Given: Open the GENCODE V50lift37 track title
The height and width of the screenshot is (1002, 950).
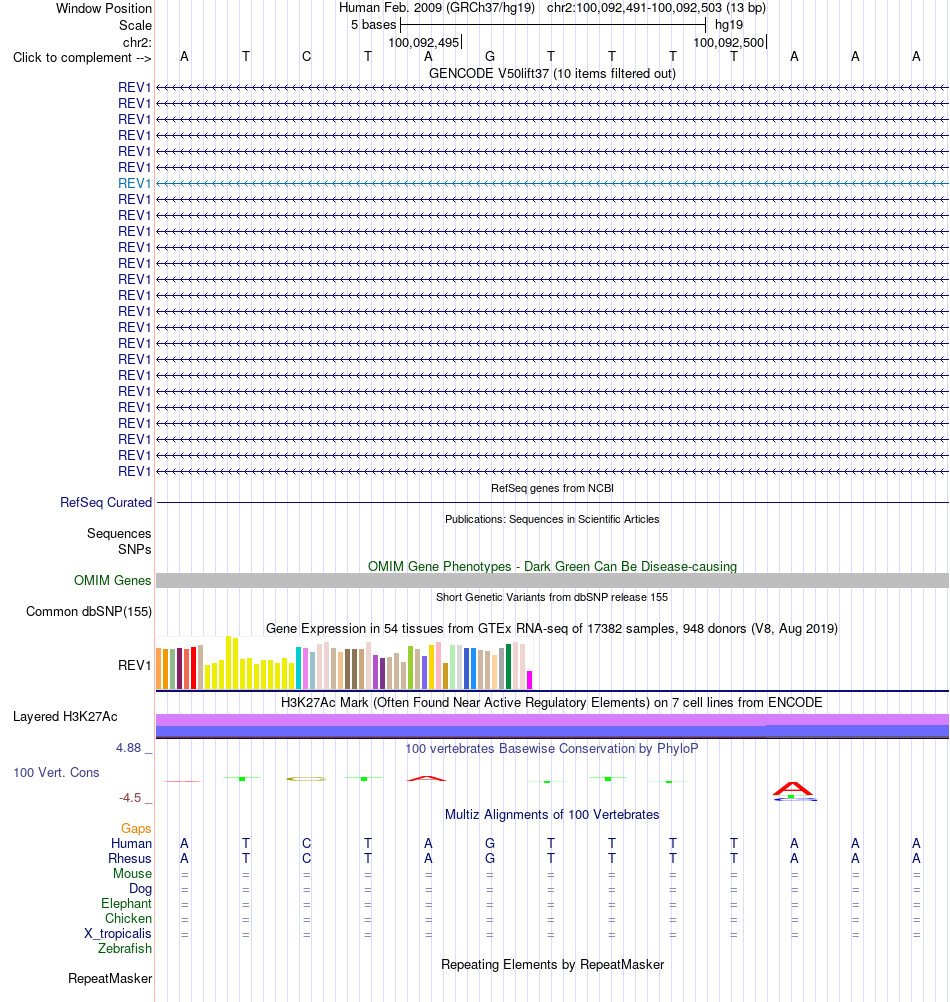Looking at the screenshot, I should tap(552, 73).
